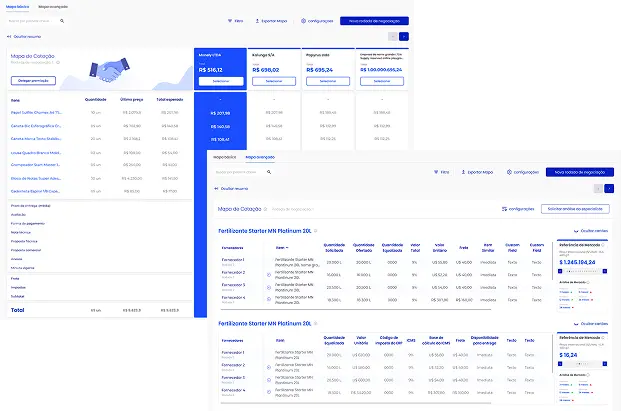The width and height of the screenshot is (621, 411).
Task: Collapse the second table's Ocultar cenários panel
Action: (x=595, y=323)
